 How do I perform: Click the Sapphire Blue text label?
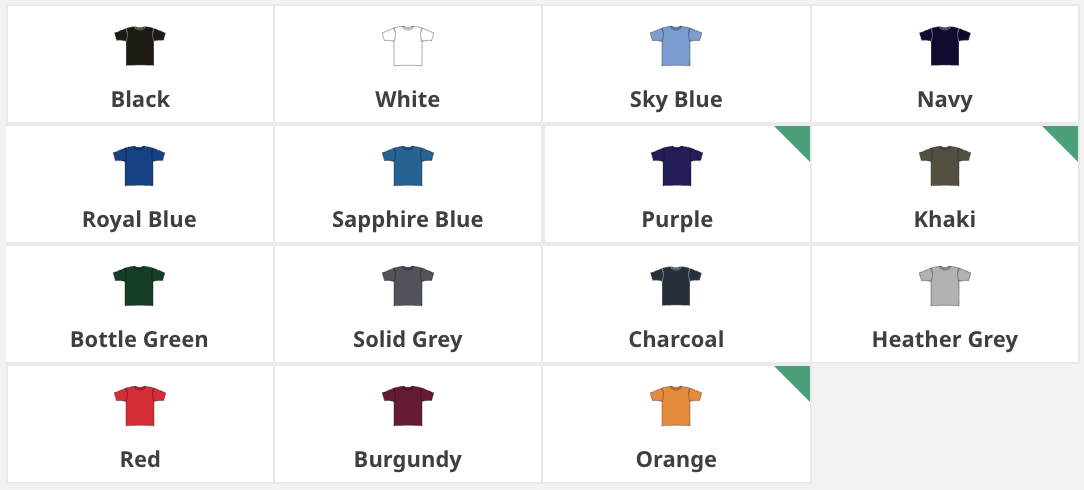[408, 220]
